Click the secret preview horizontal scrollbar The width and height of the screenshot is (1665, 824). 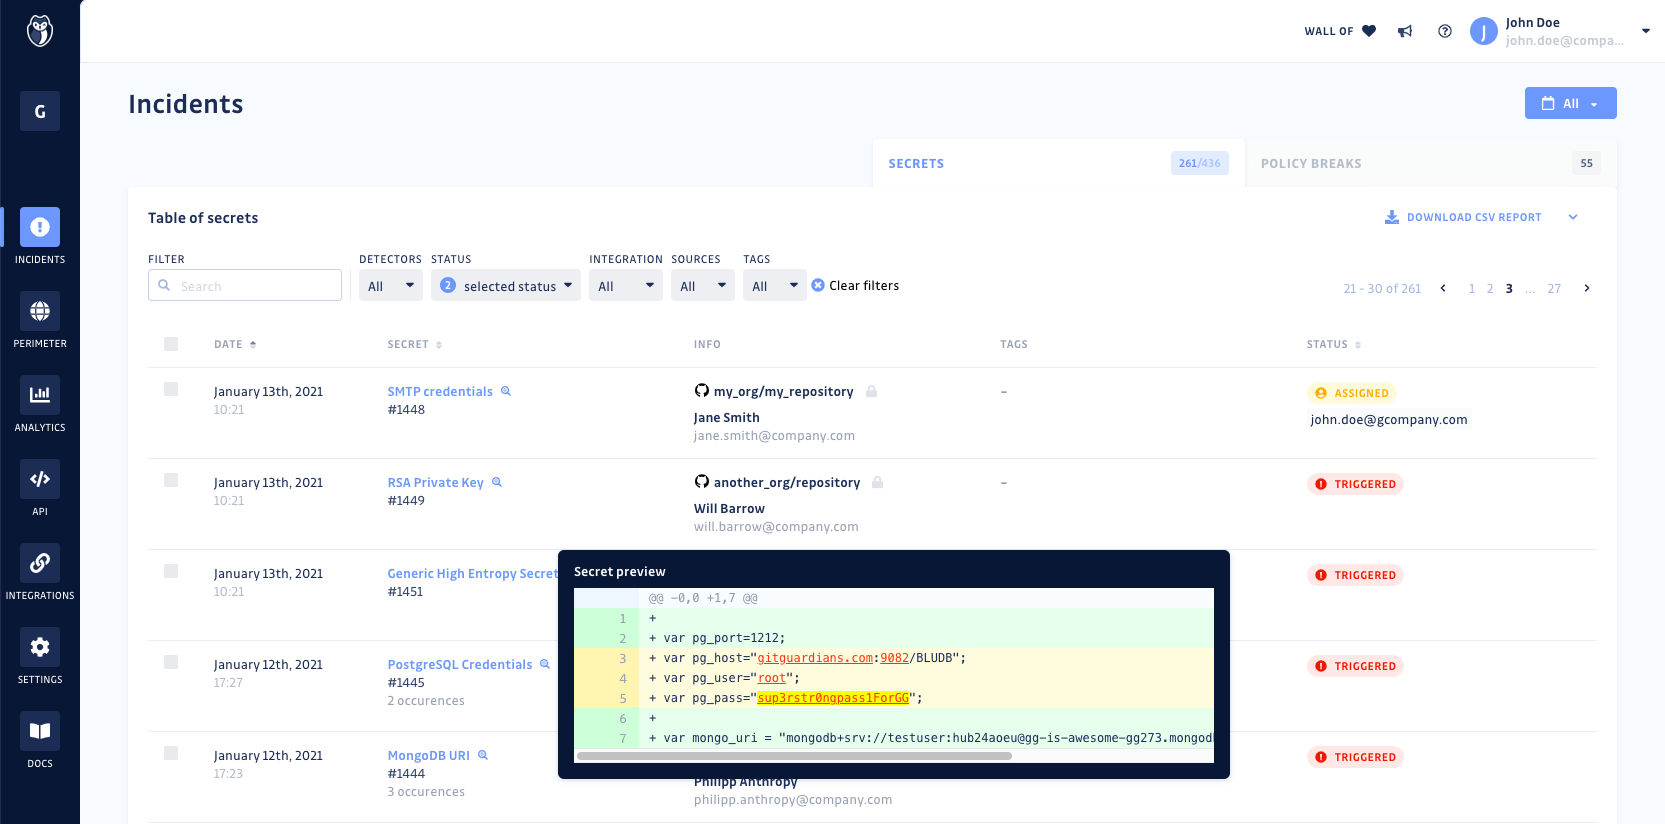794,756
